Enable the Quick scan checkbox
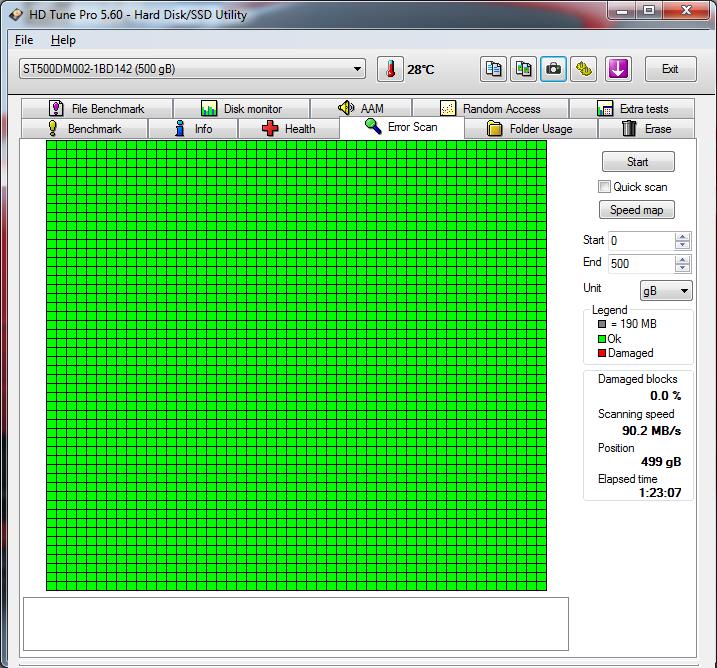The width and height of the screenshot is (717, 668). tap(604, 187)
